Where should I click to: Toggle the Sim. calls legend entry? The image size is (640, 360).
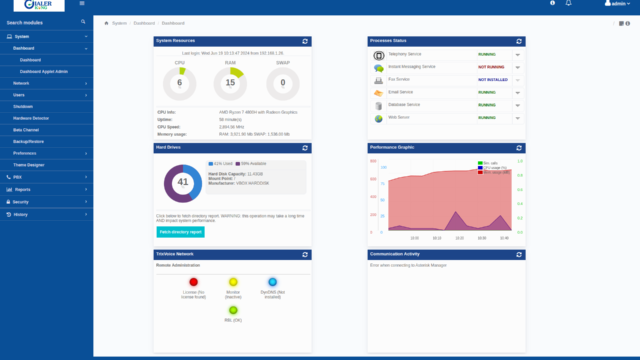[488, 163]
